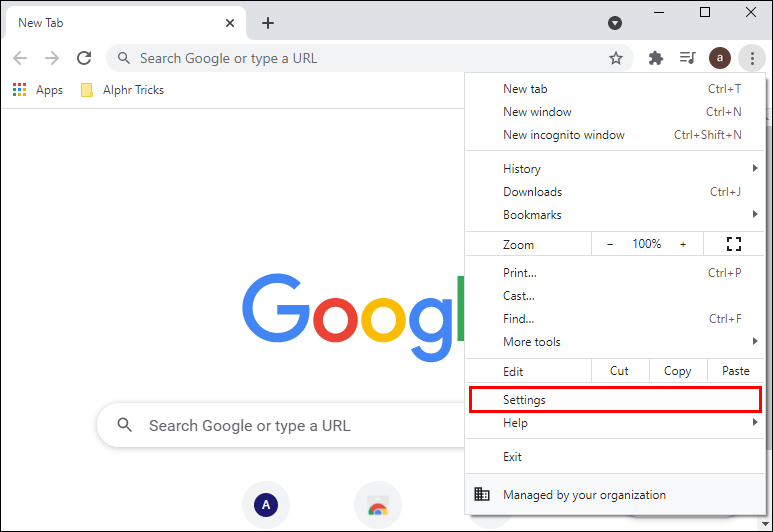773x532 pixels.
Task: Click the page scrollbar down arrow
Action: click(765, 524)
